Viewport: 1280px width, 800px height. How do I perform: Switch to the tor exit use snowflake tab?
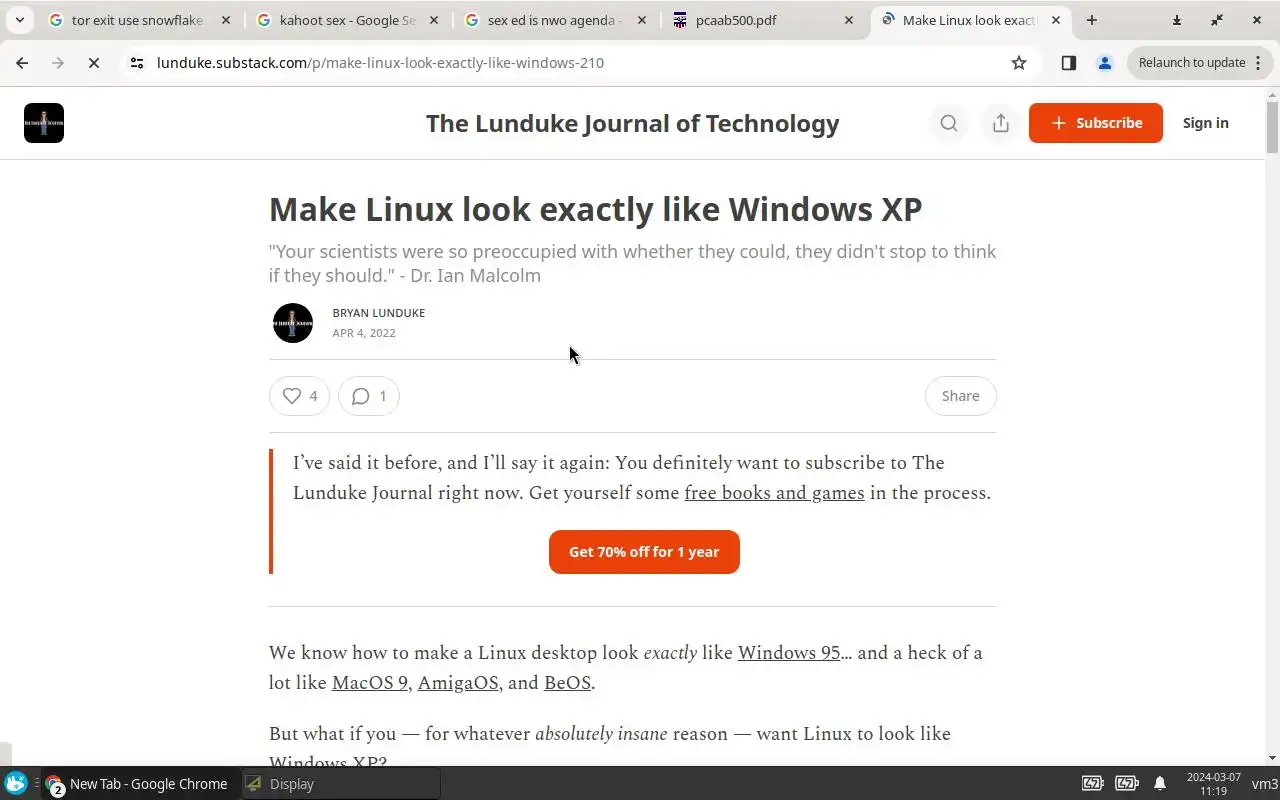[x=138, y=20]
